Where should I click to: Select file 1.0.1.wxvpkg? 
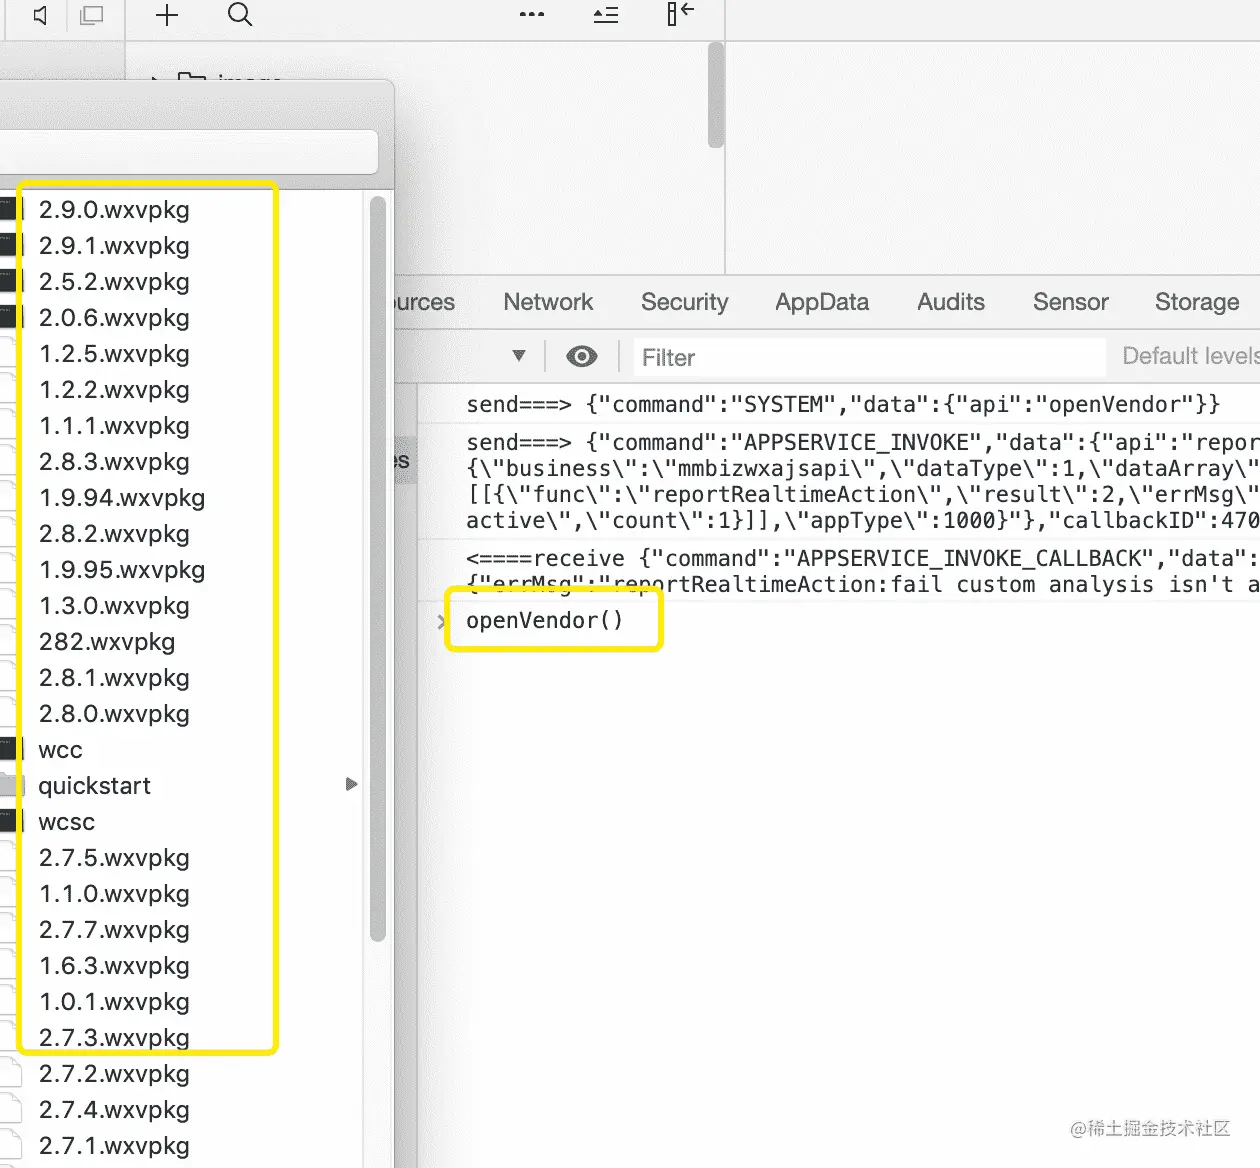click(114, 1002)
